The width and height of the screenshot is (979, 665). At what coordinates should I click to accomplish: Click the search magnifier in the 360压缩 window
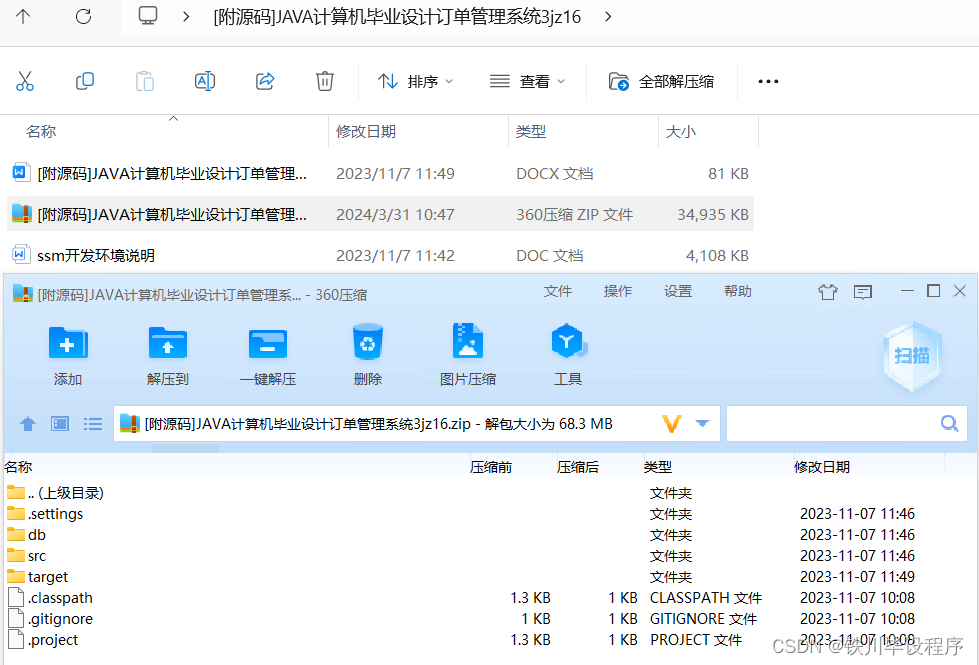pos(949,423)
